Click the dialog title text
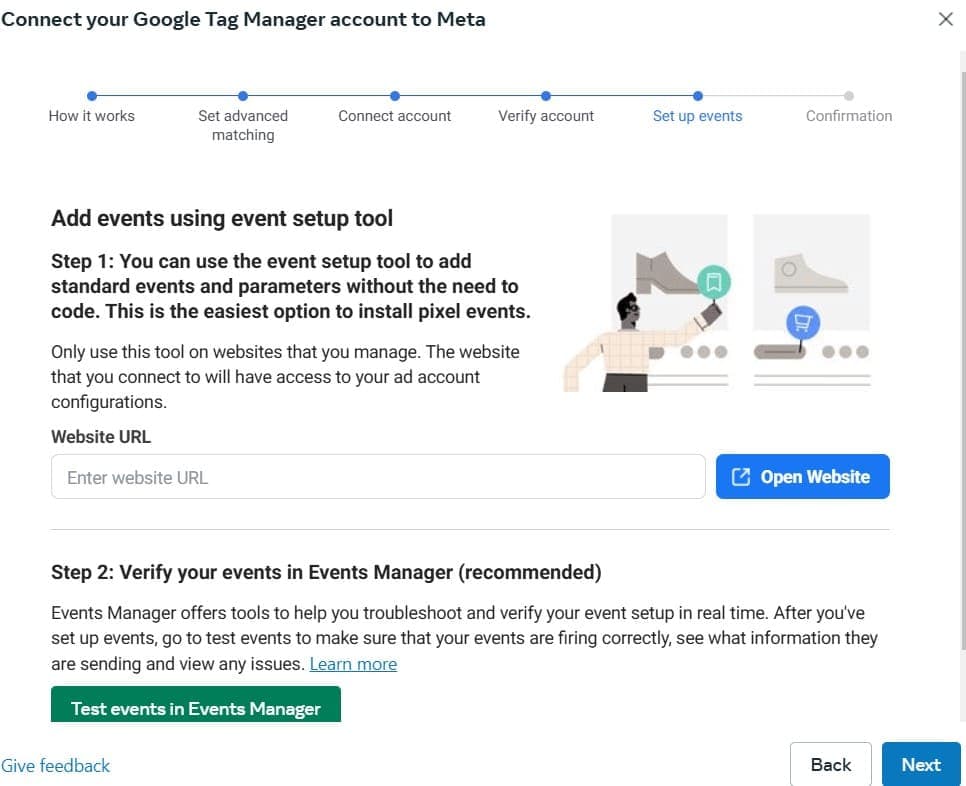 click(x=243, y=19)
